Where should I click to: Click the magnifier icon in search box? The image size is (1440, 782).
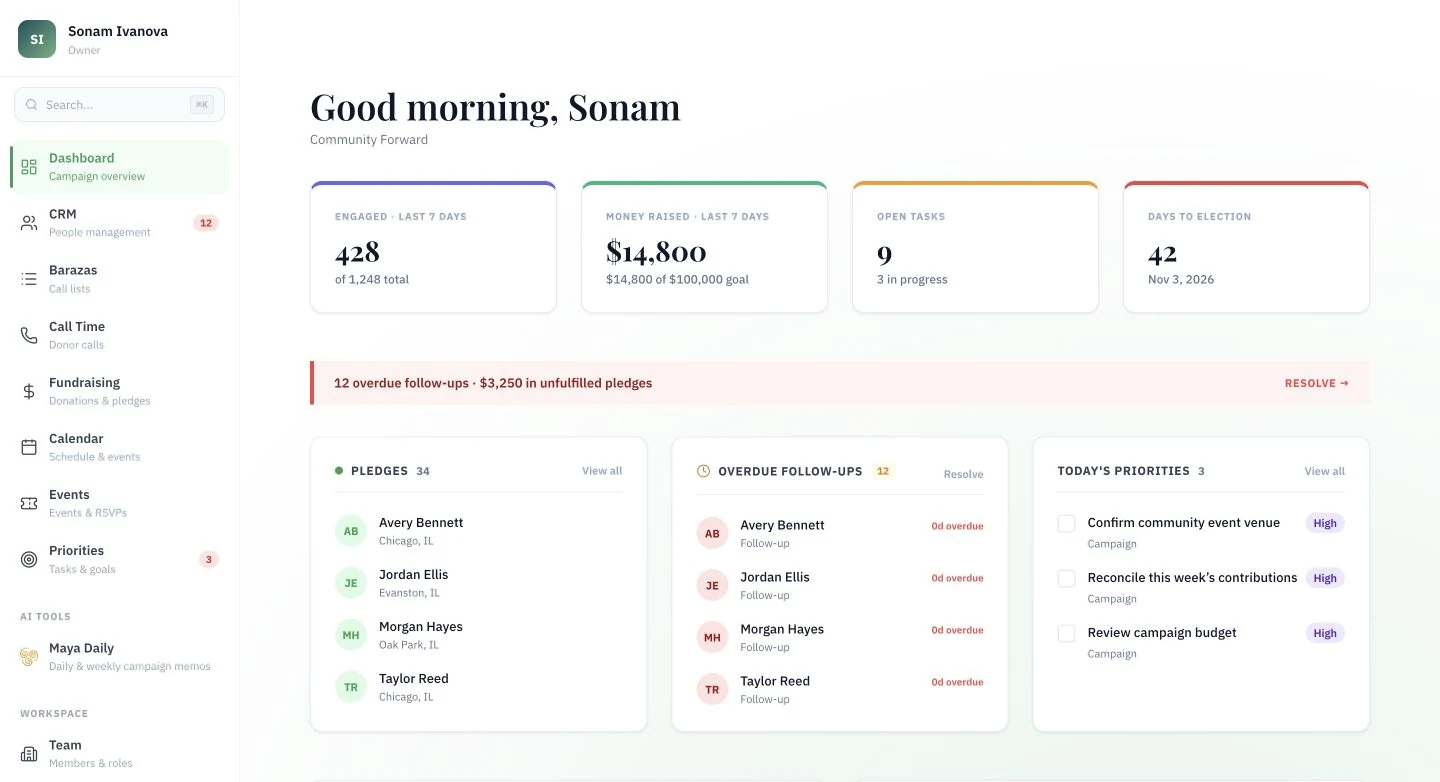click(32, 105)
